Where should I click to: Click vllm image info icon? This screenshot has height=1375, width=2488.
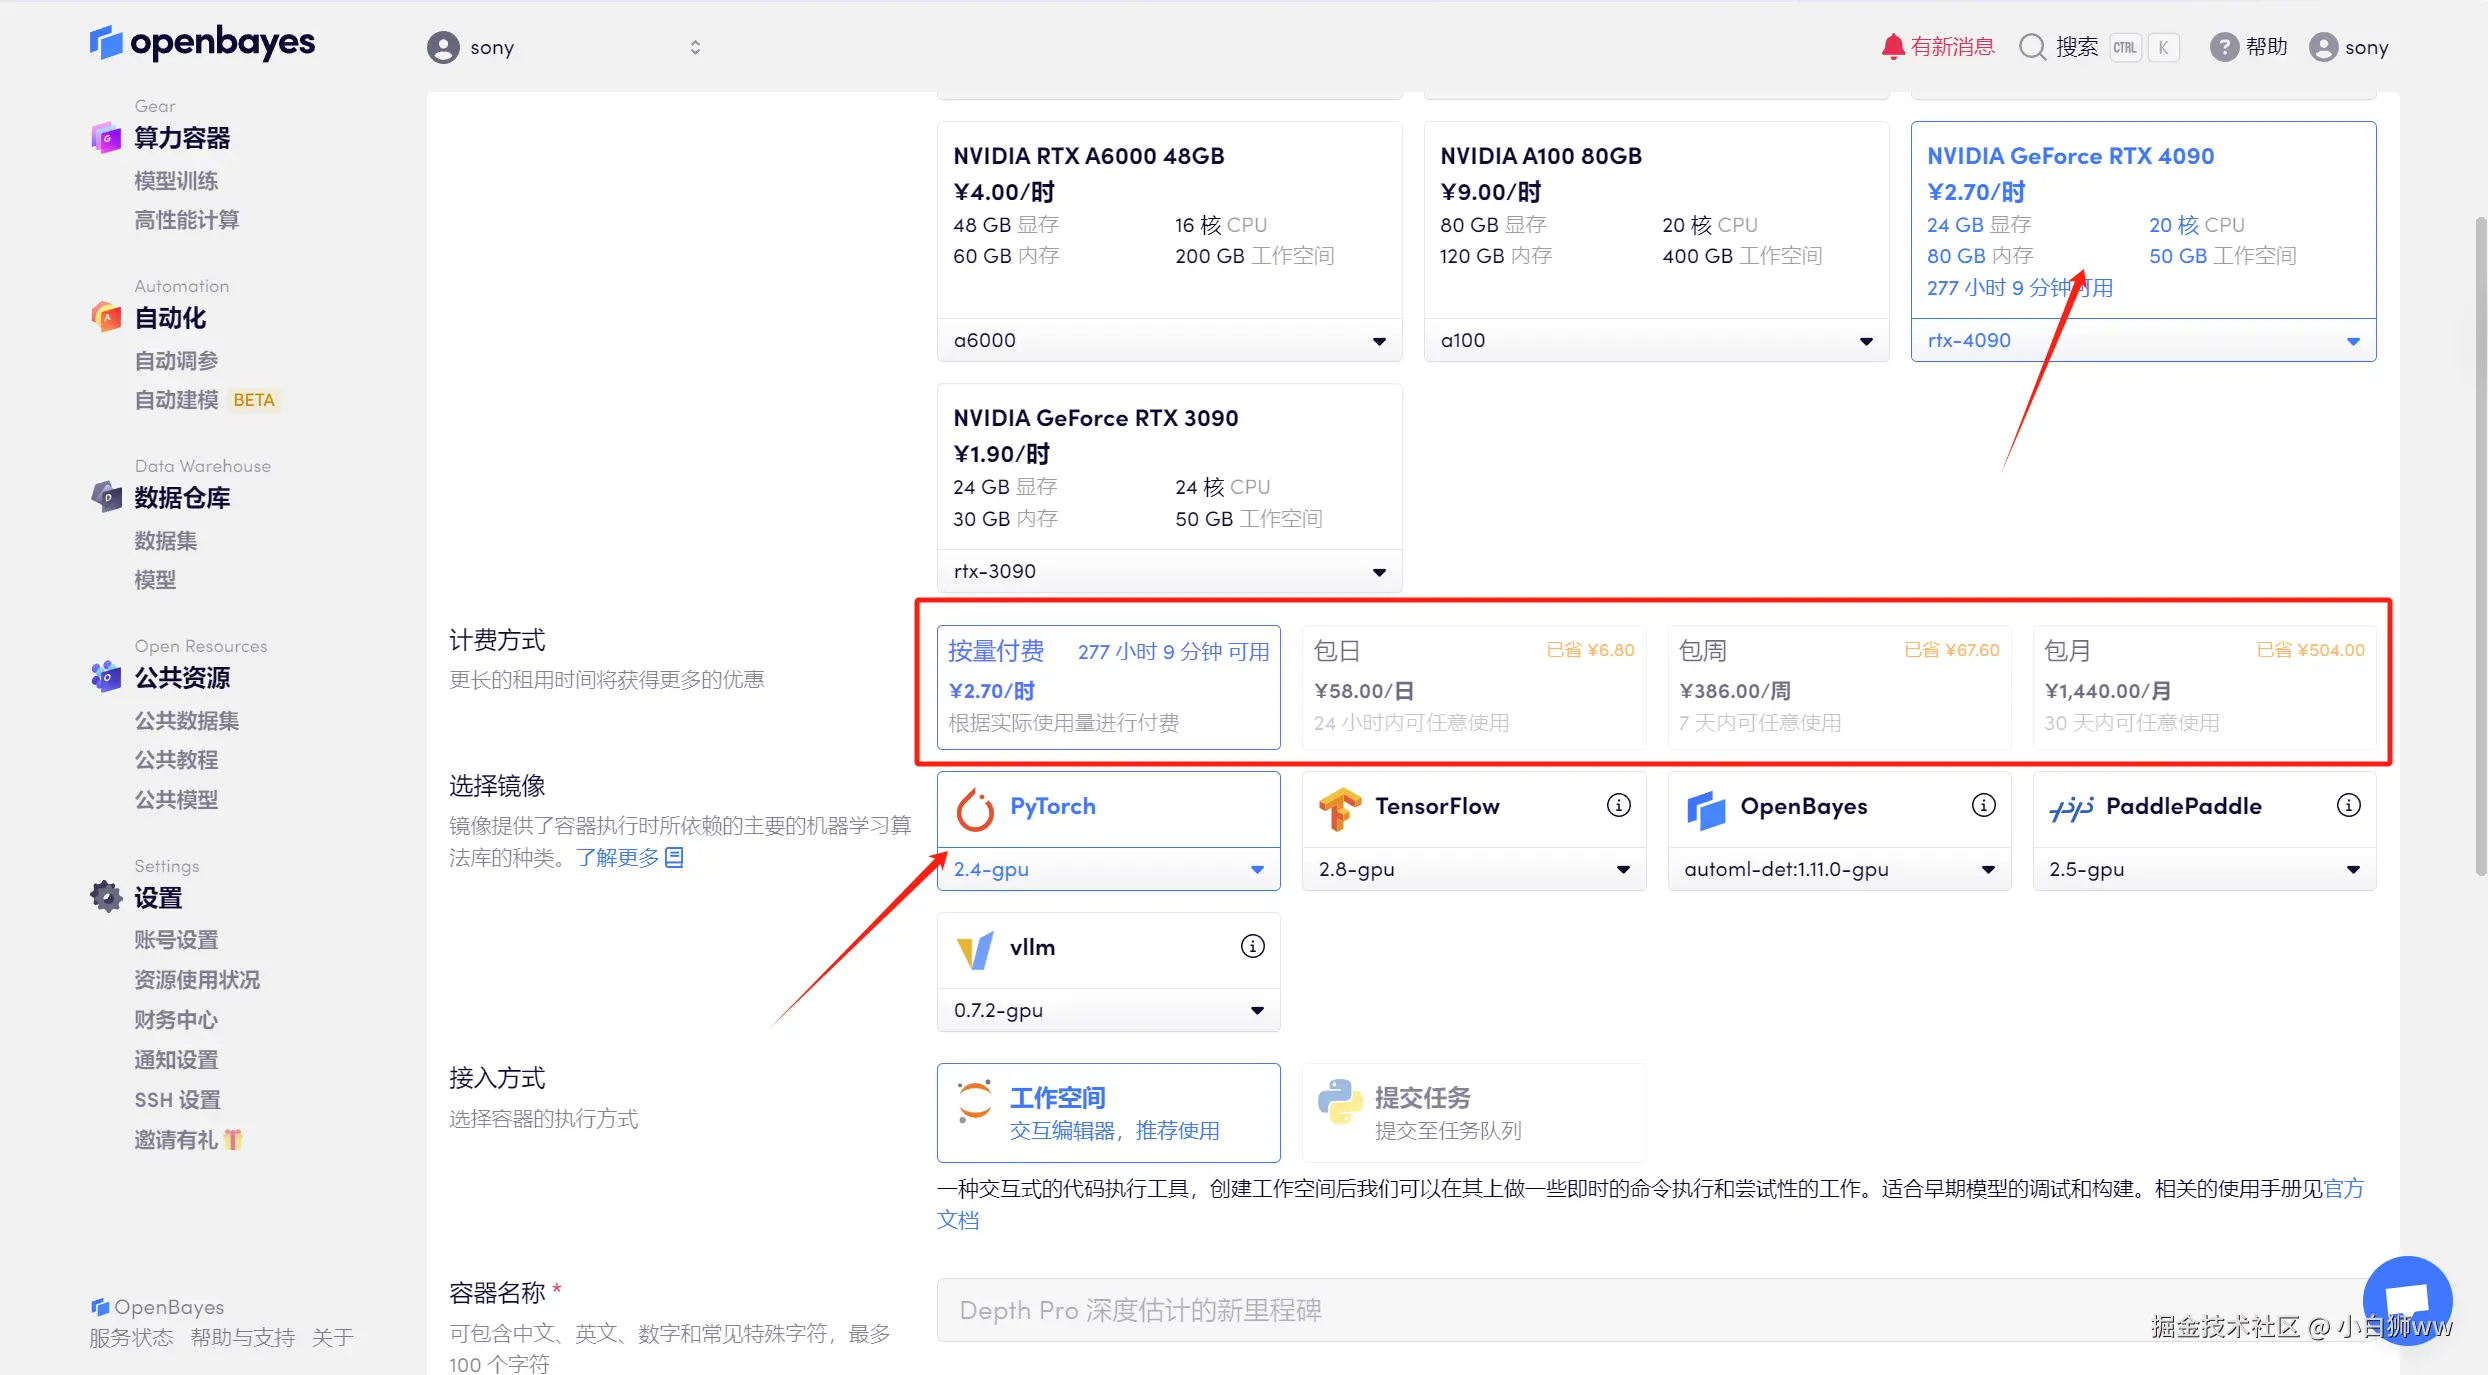(1252, 946)
